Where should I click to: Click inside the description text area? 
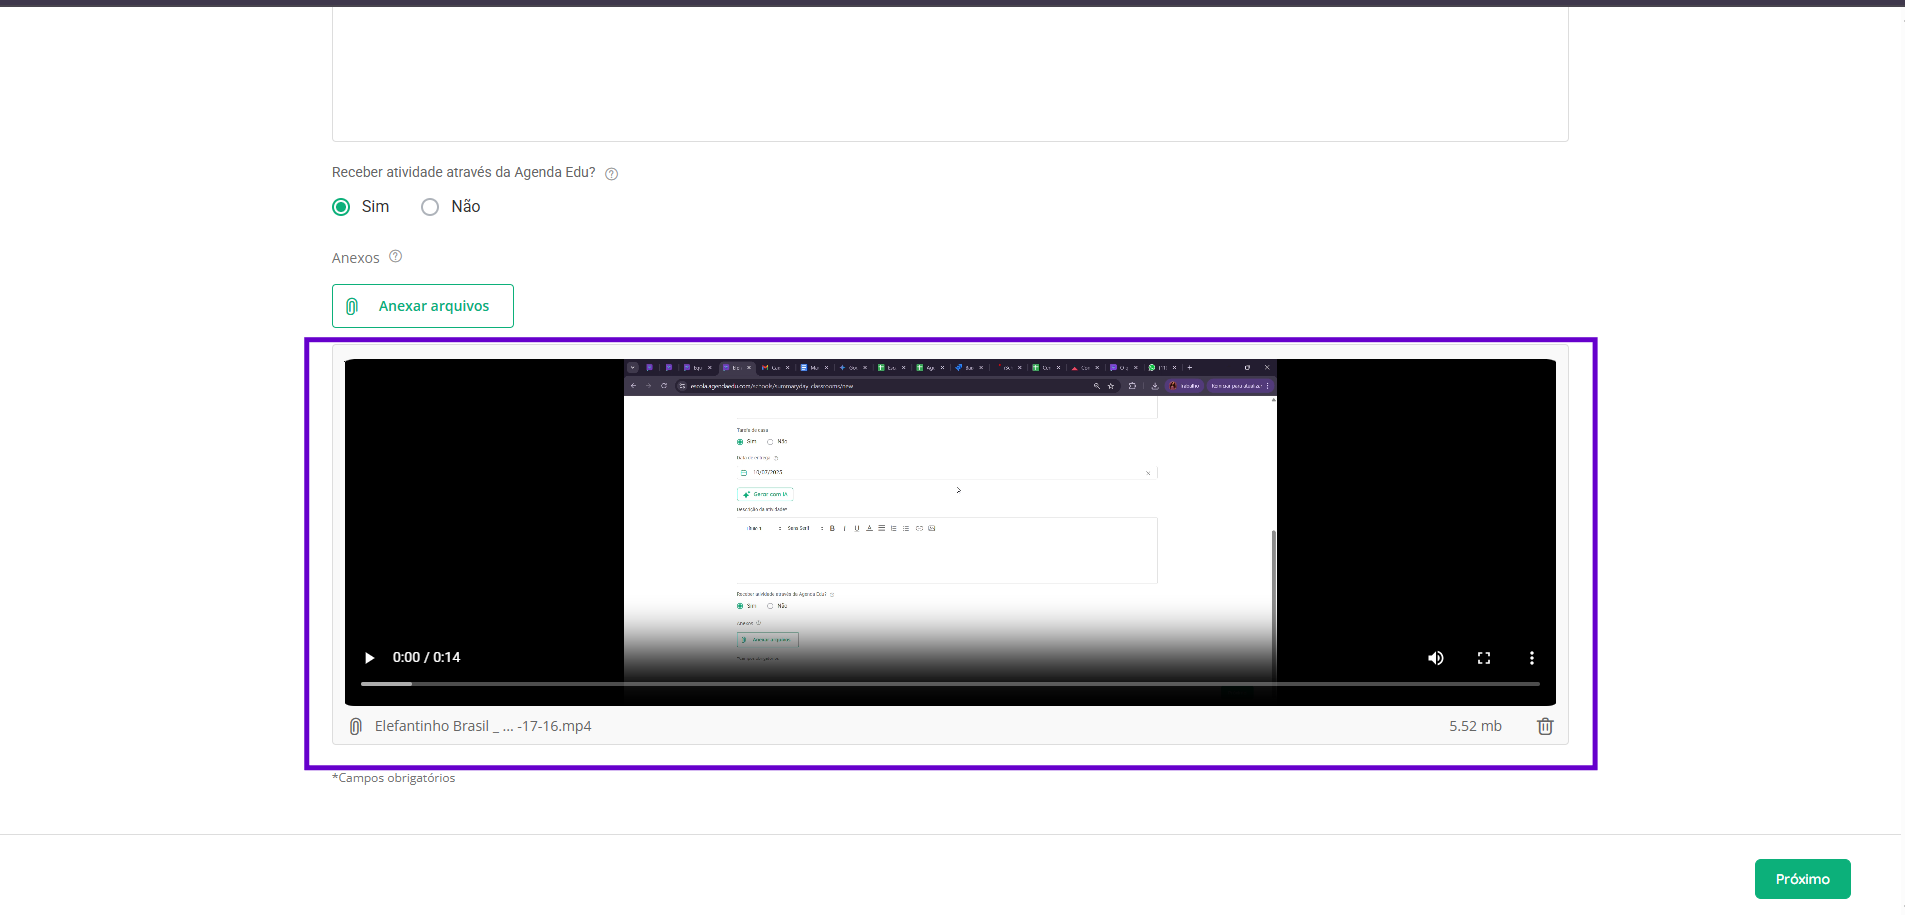950,72
